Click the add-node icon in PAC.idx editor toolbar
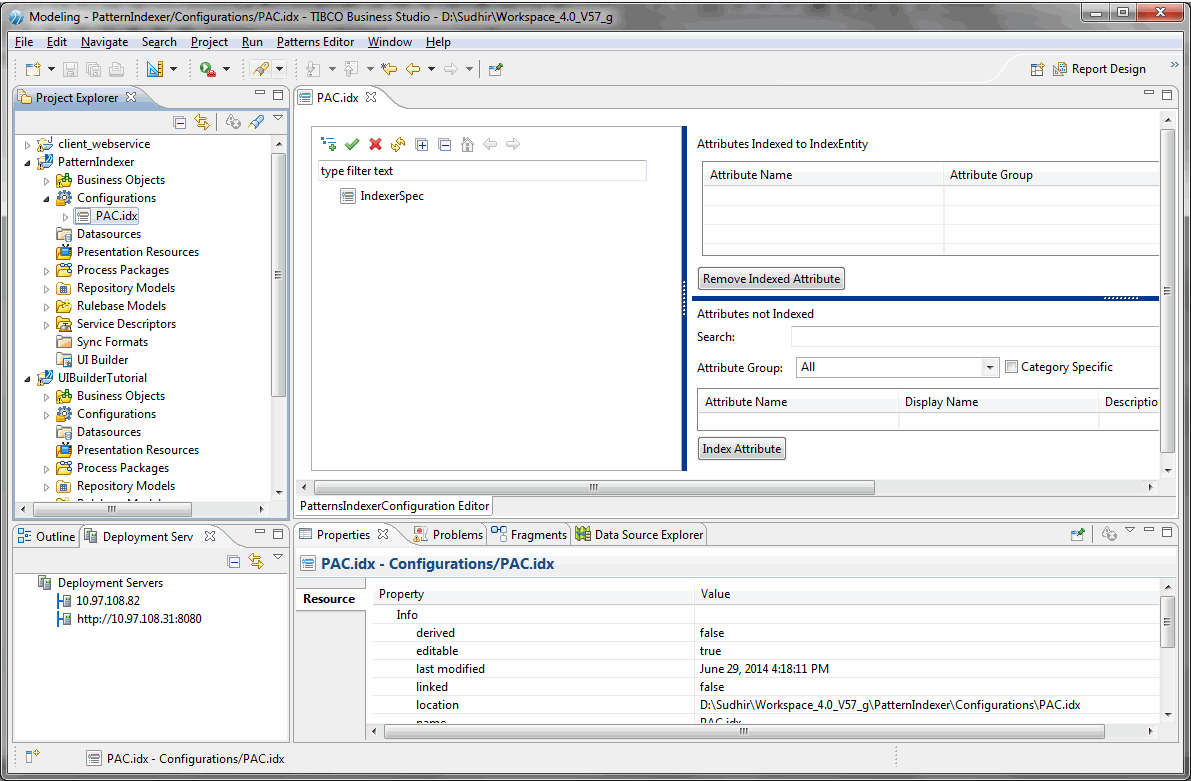This screenshot has height=781, width=1191. 329,144
